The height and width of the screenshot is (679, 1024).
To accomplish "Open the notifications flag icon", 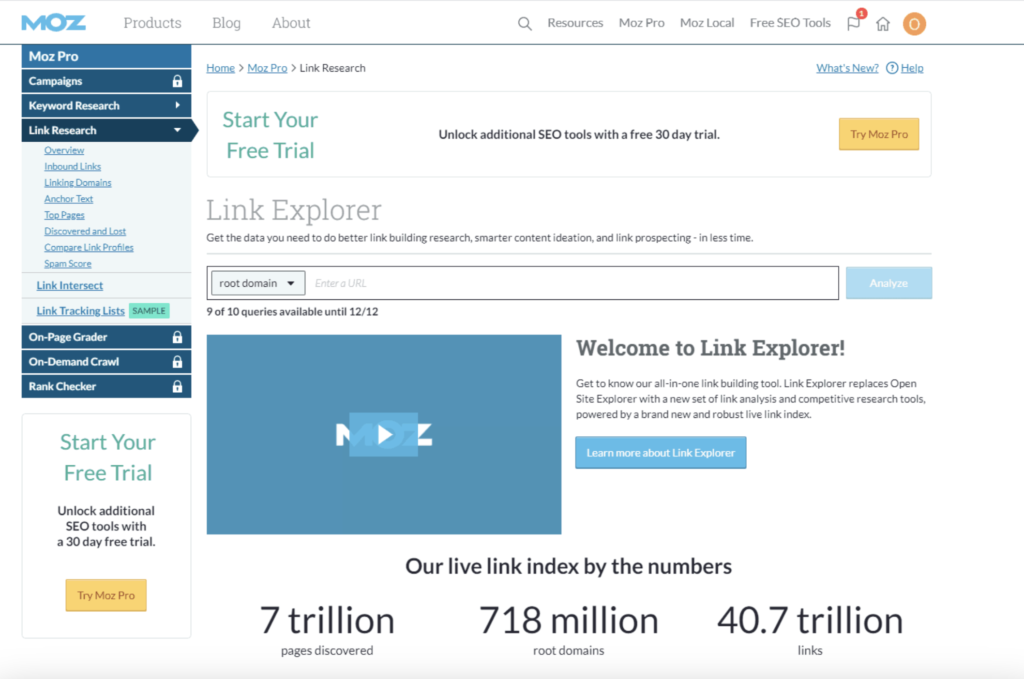I will pyautogui.click(x=853, y=24).
